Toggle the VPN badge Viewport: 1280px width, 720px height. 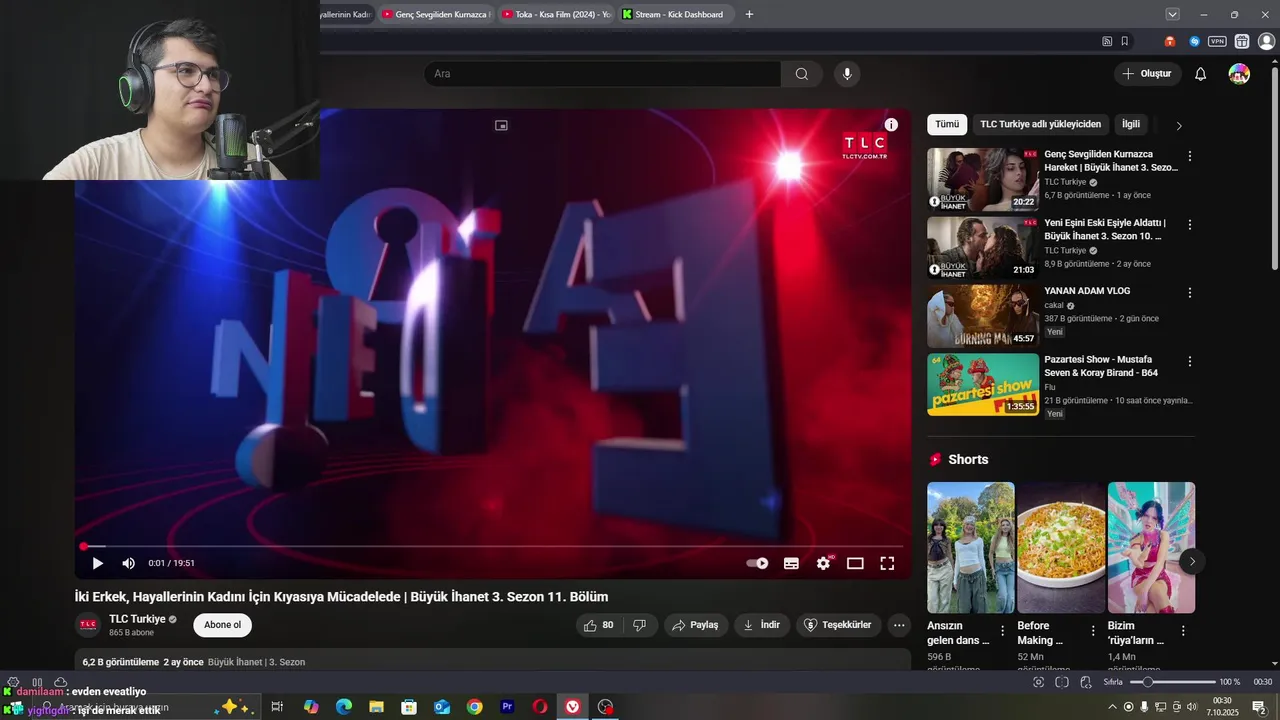pyautogui.click(x=1217, y=41)
